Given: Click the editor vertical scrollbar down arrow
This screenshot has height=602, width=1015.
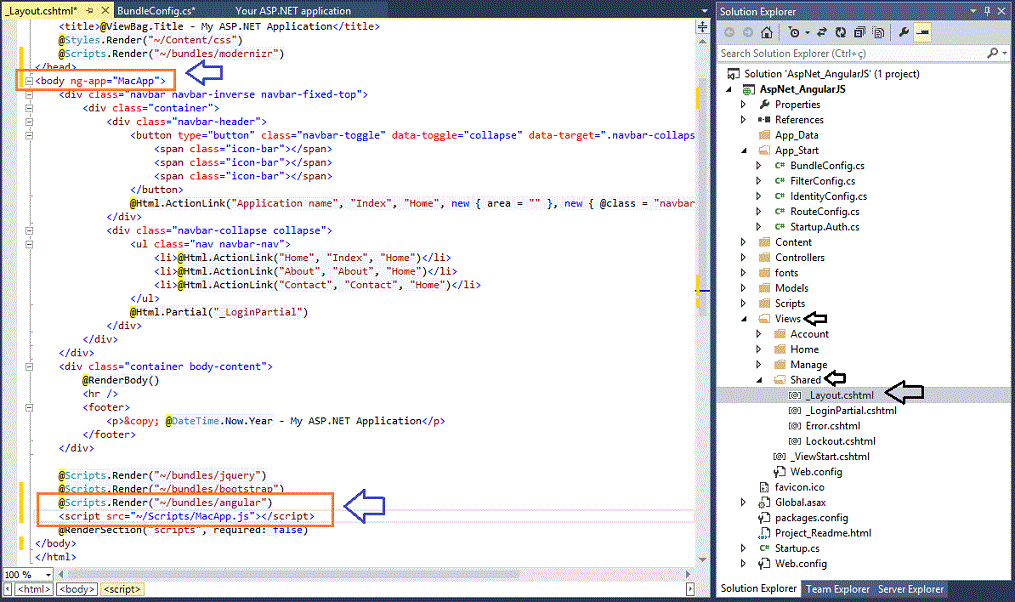Looking at the screenshot, I should pyautogui.click(x=702, y=560).
